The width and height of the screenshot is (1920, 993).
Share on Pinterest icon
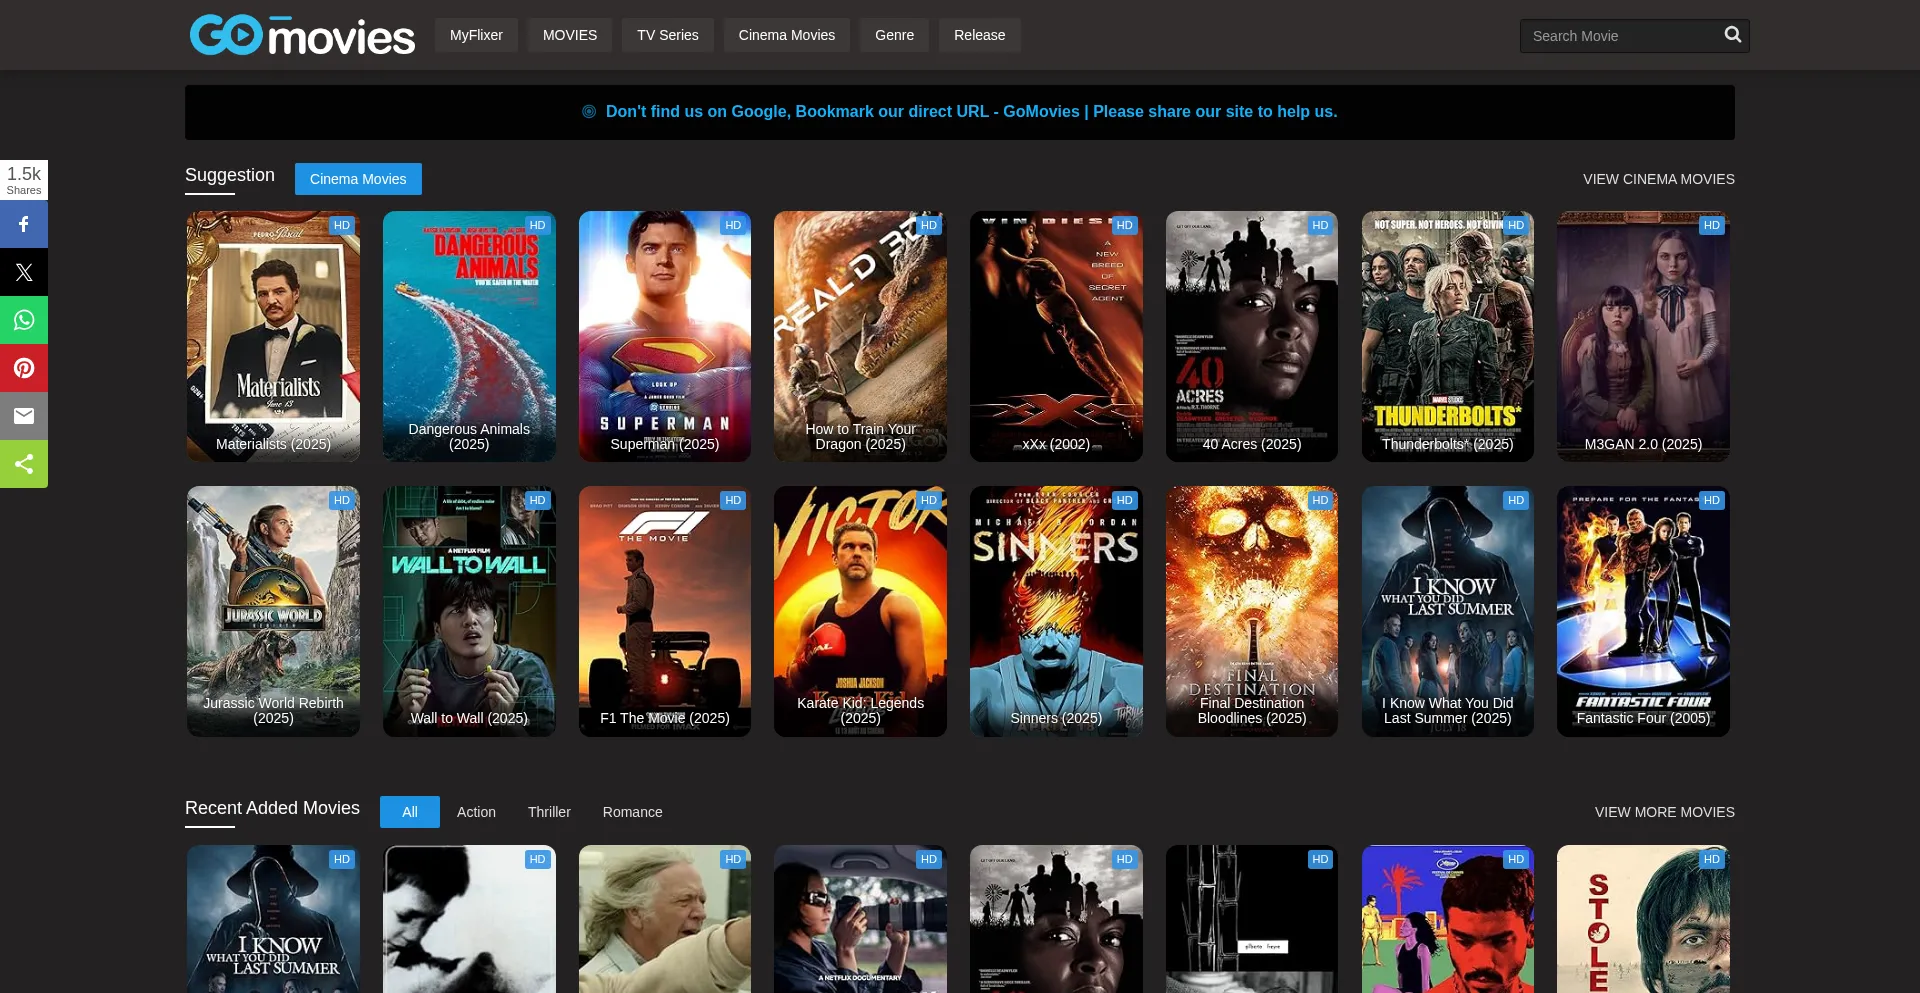(24, 368)
